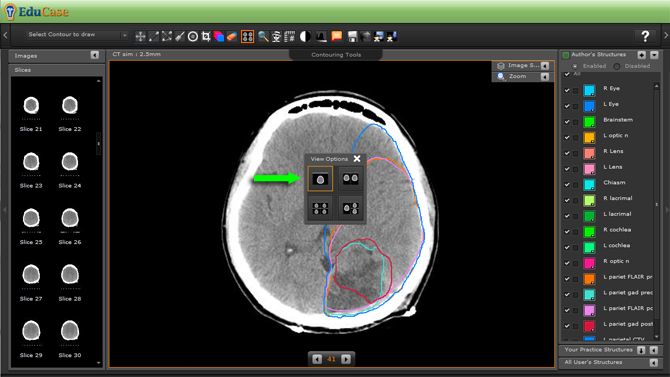Click the EduCase logo
Screen dimensions: 670x377
point(37,12)
